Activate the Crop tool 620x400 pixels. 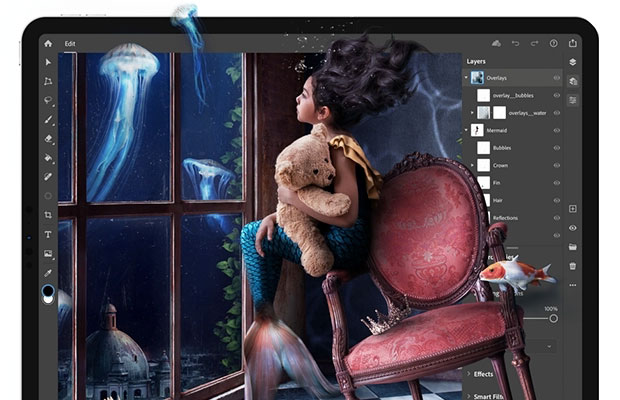(48, 214)
